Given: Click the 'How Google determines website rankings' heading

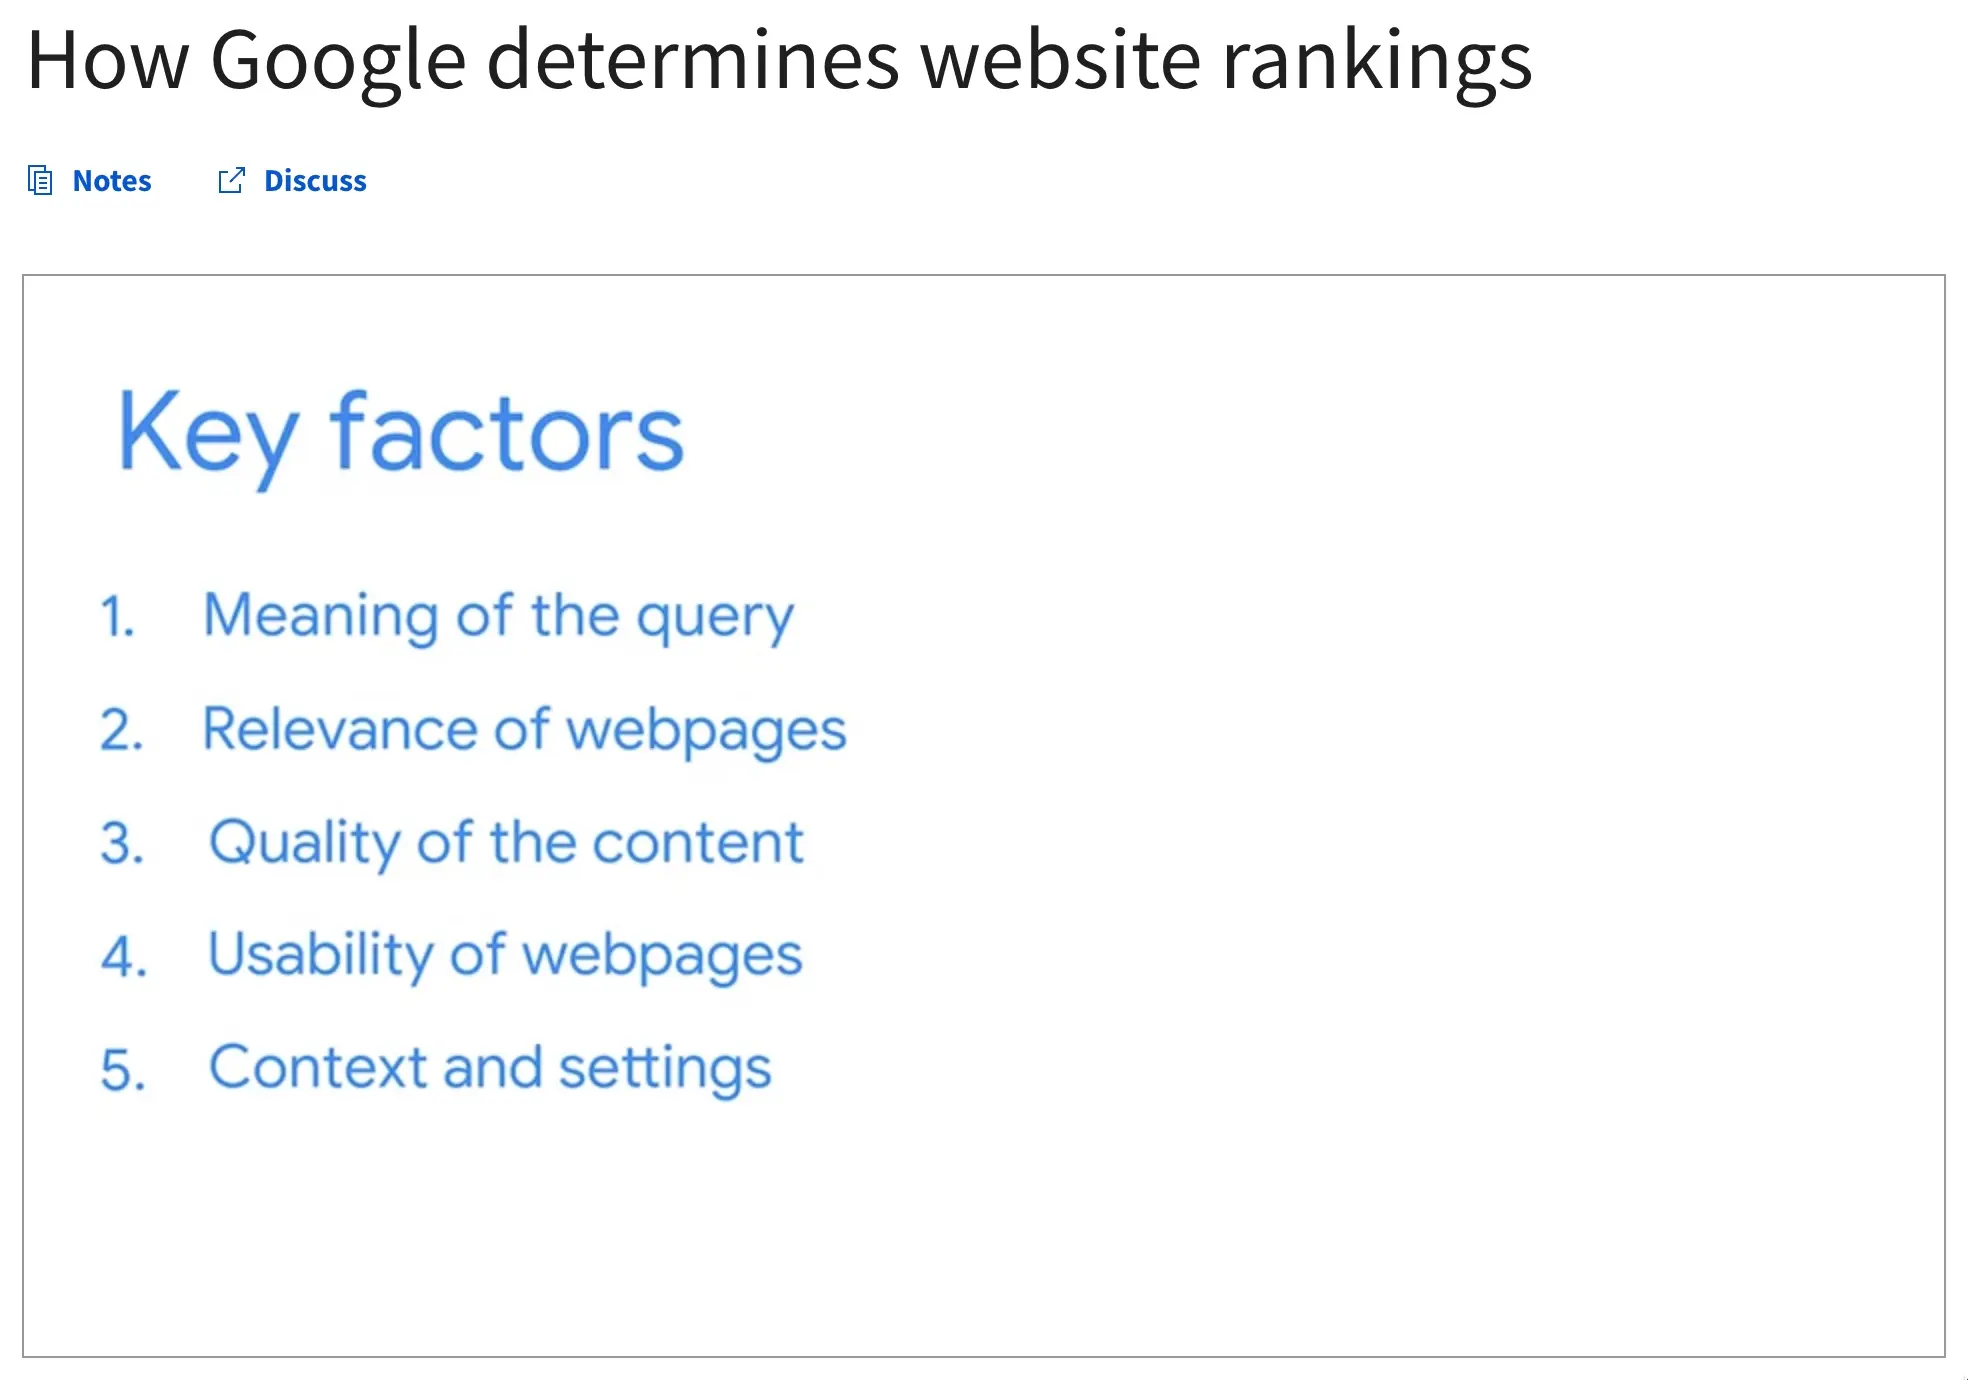Looking at the screenshot, I should point(778,60).
